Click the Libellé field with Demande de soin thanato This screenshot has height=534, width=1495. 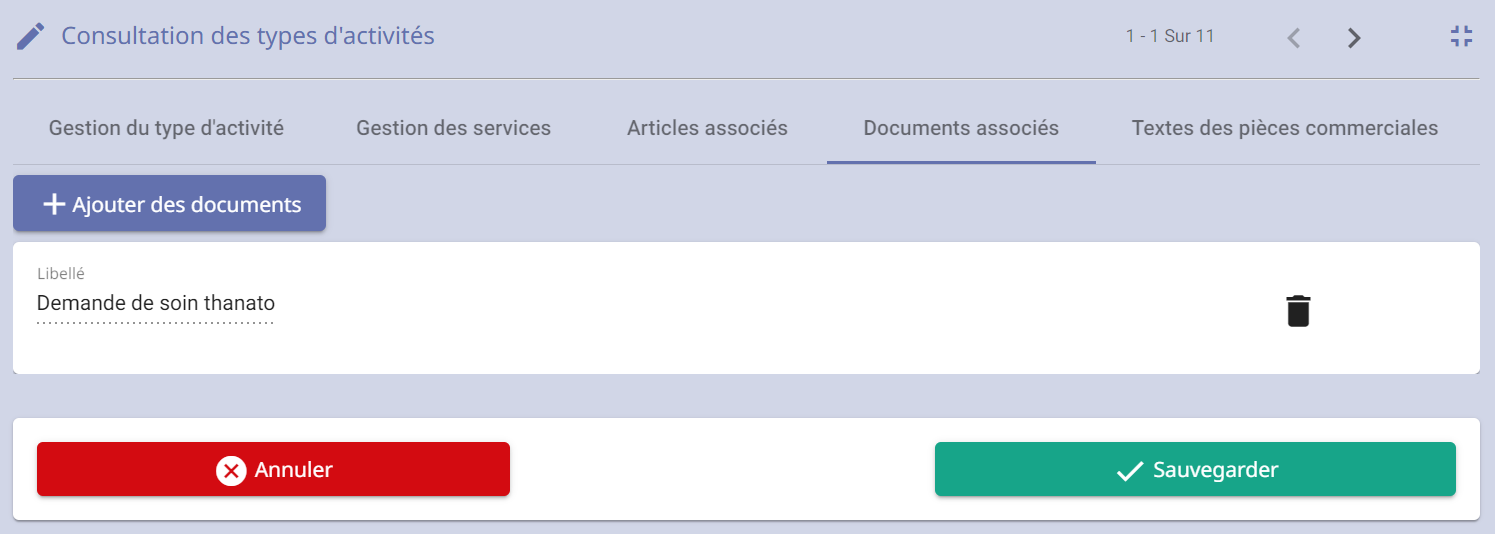(x=155, y=303)
